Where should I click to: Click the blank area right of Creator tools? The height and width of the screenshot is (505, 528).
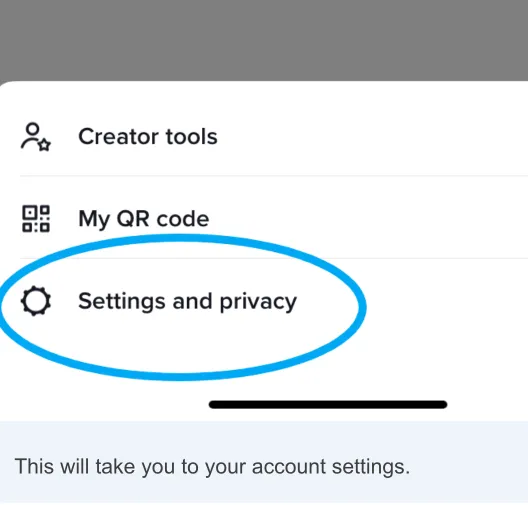click(x=370, y=137)
